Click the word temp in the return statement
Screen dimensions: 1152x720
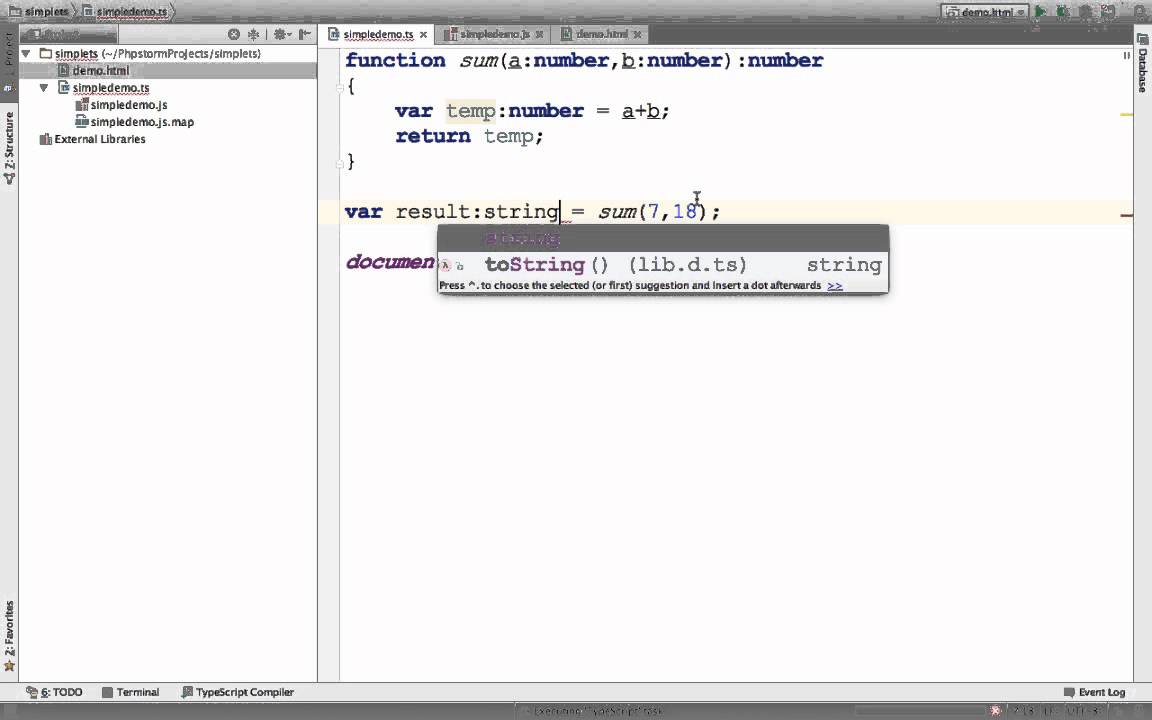coord(508,137)
